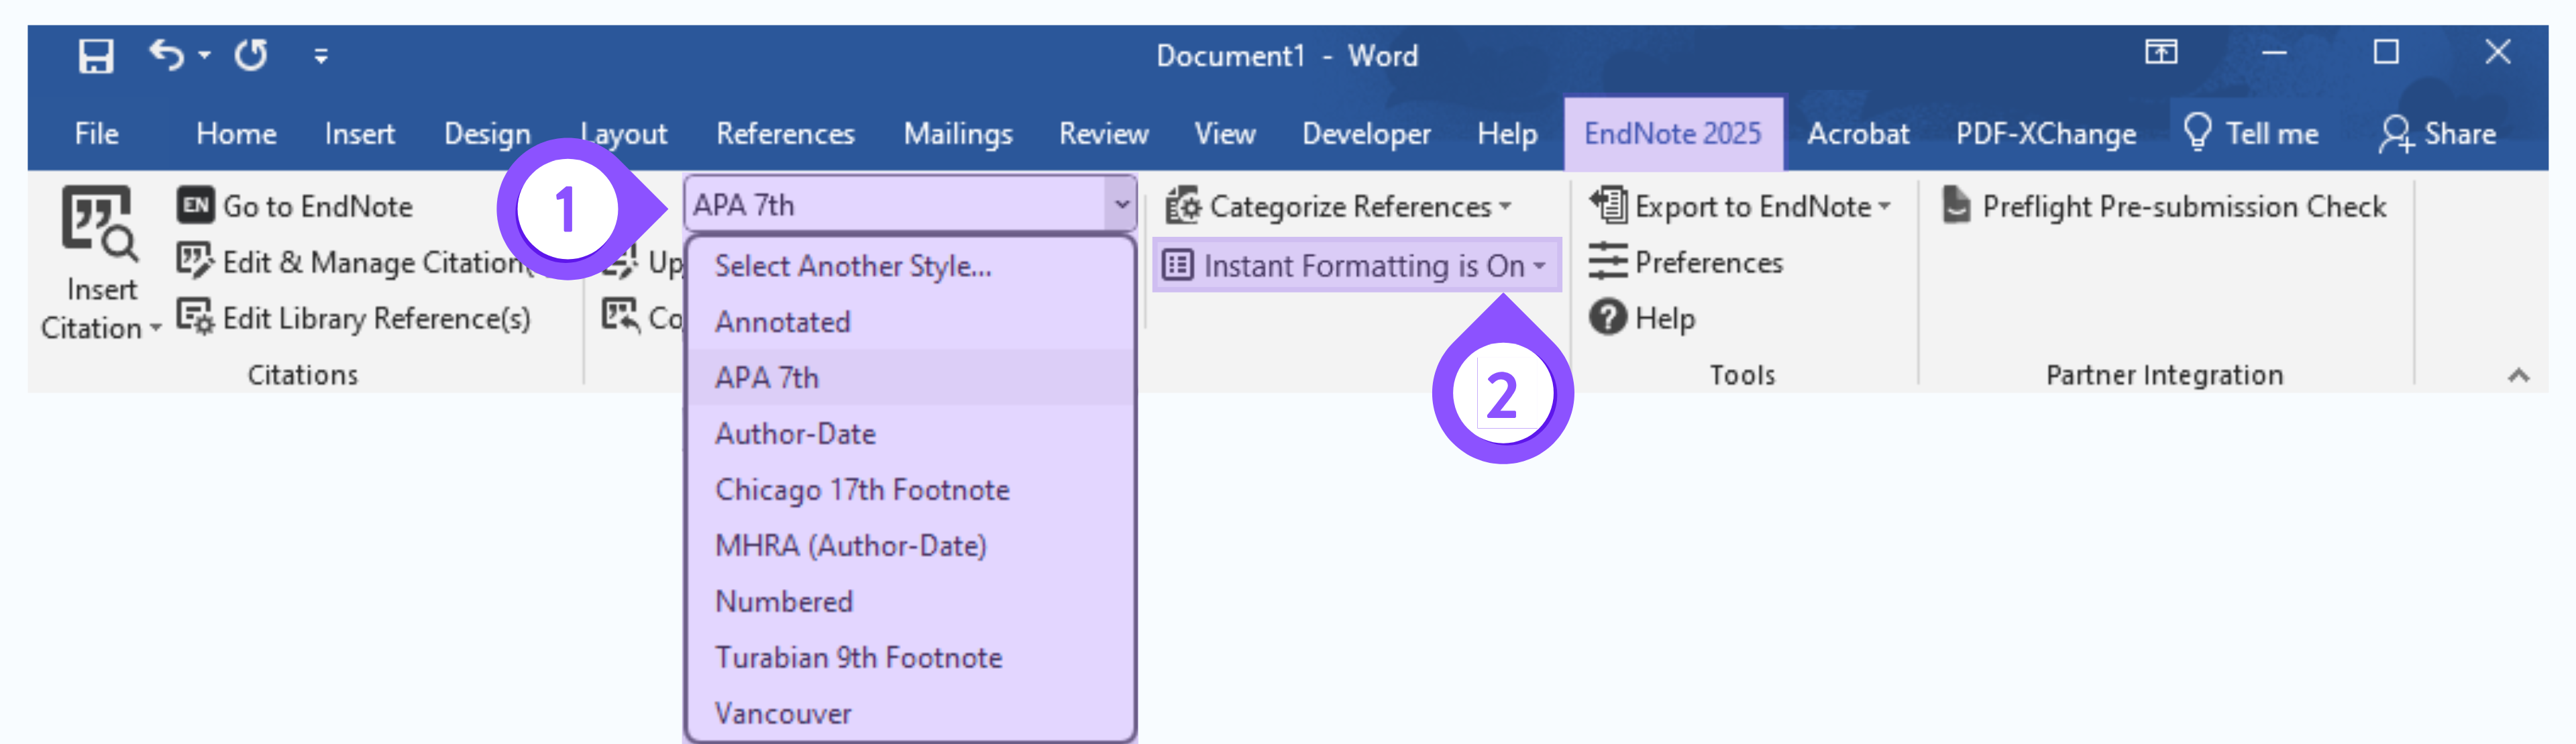This screenshot has height=744, width=2576.
Task: Click the EndNote Help question icon
Action: coord(1607,318)
